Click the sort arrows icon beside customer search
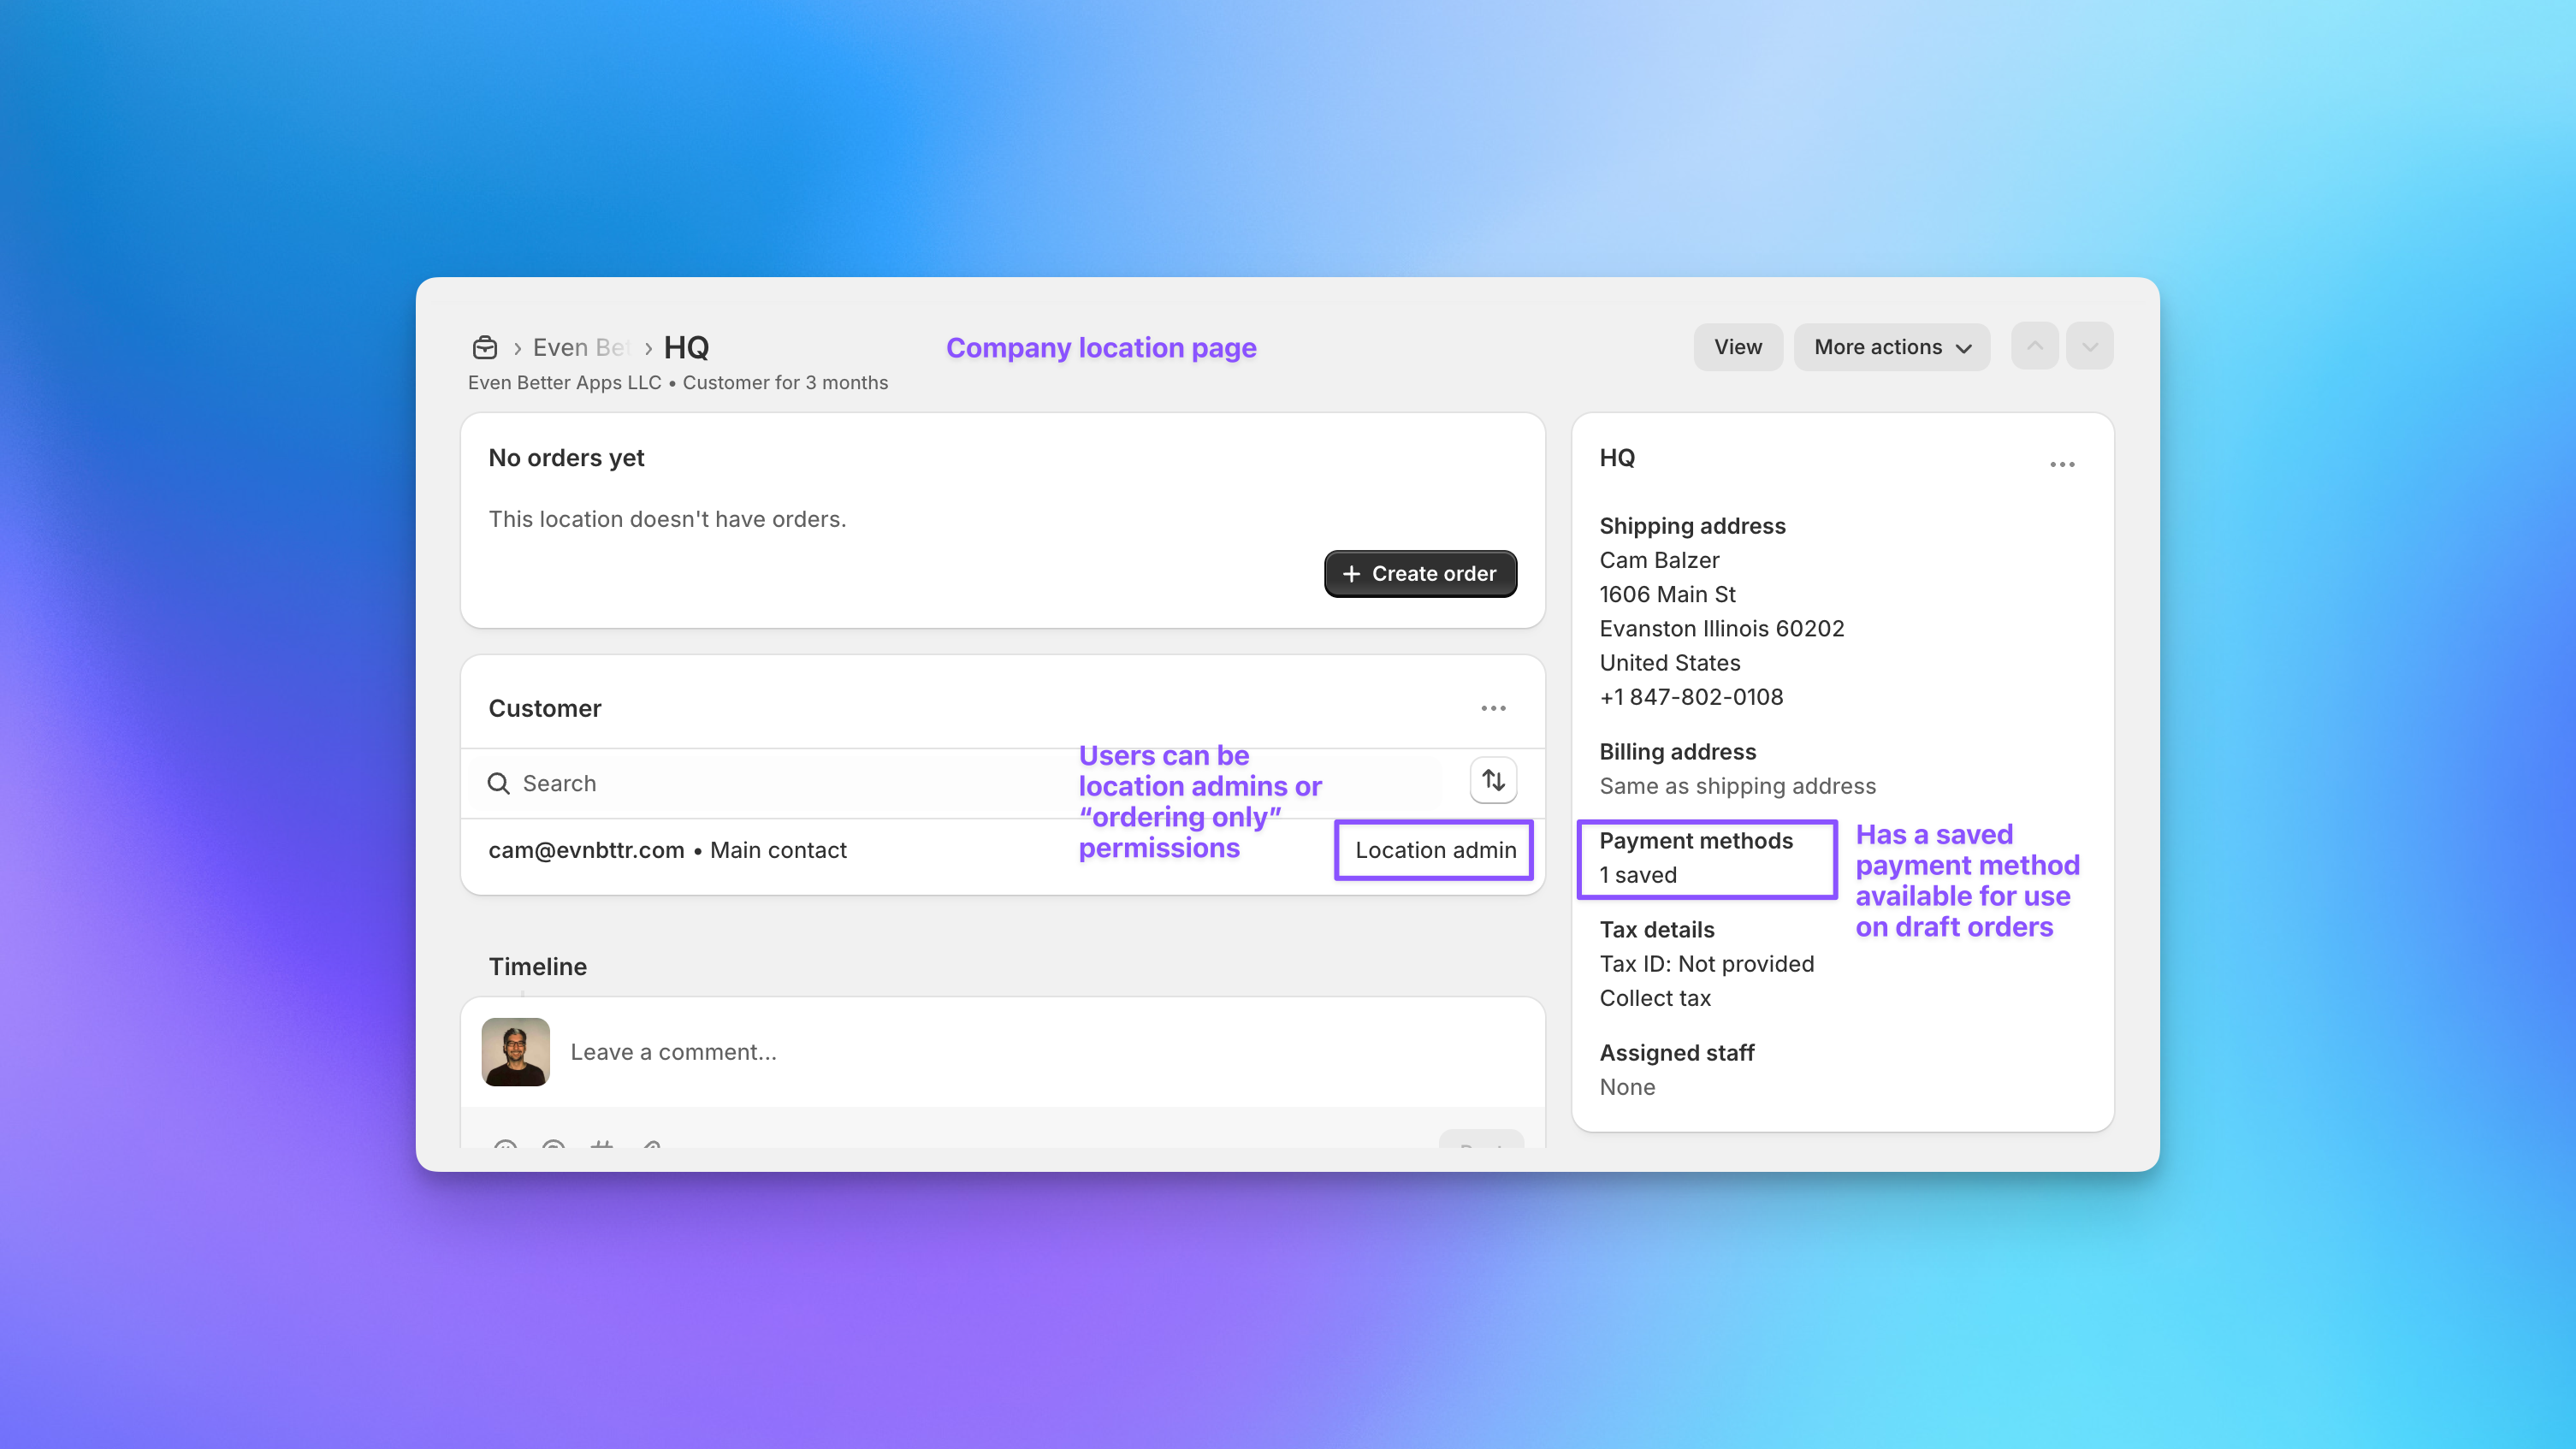Screen dimensions: 2576x1449 (1493, 780)
